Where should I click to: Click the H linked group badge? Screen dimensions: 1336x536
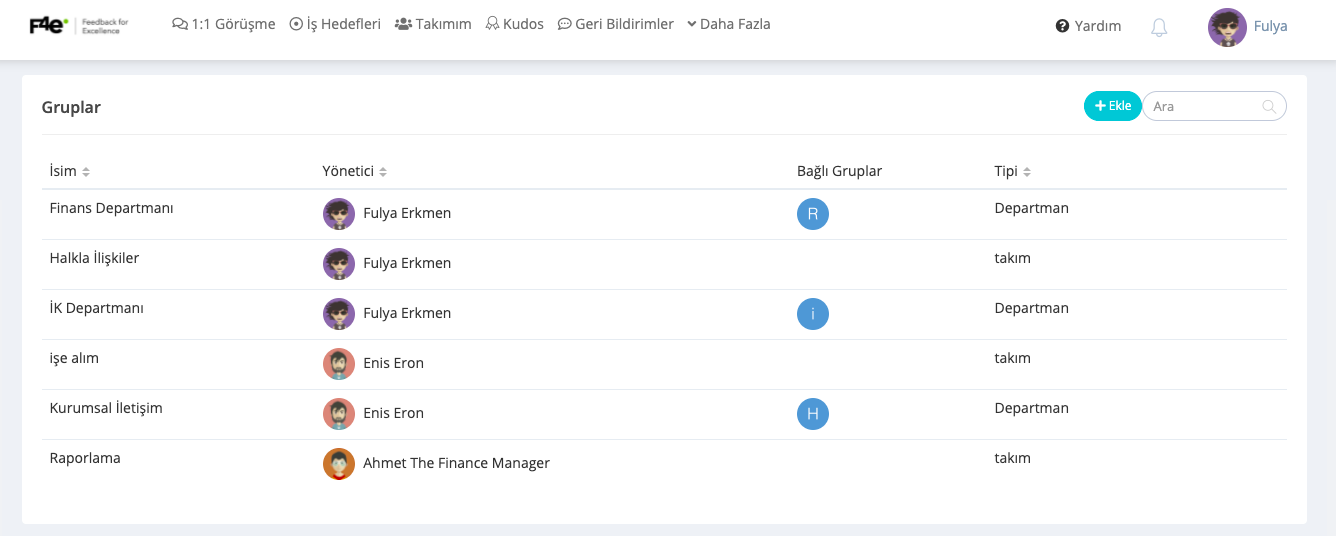coord(813,414)
